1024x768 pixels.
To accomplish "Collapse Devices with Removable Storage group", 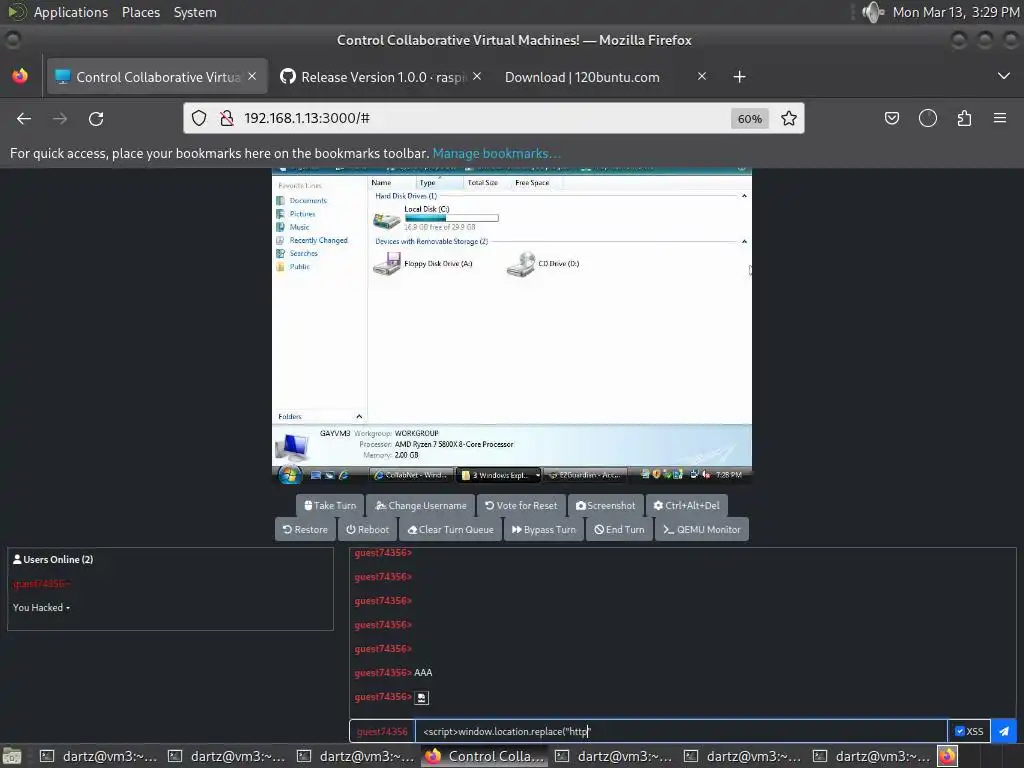I will point(744,242).
